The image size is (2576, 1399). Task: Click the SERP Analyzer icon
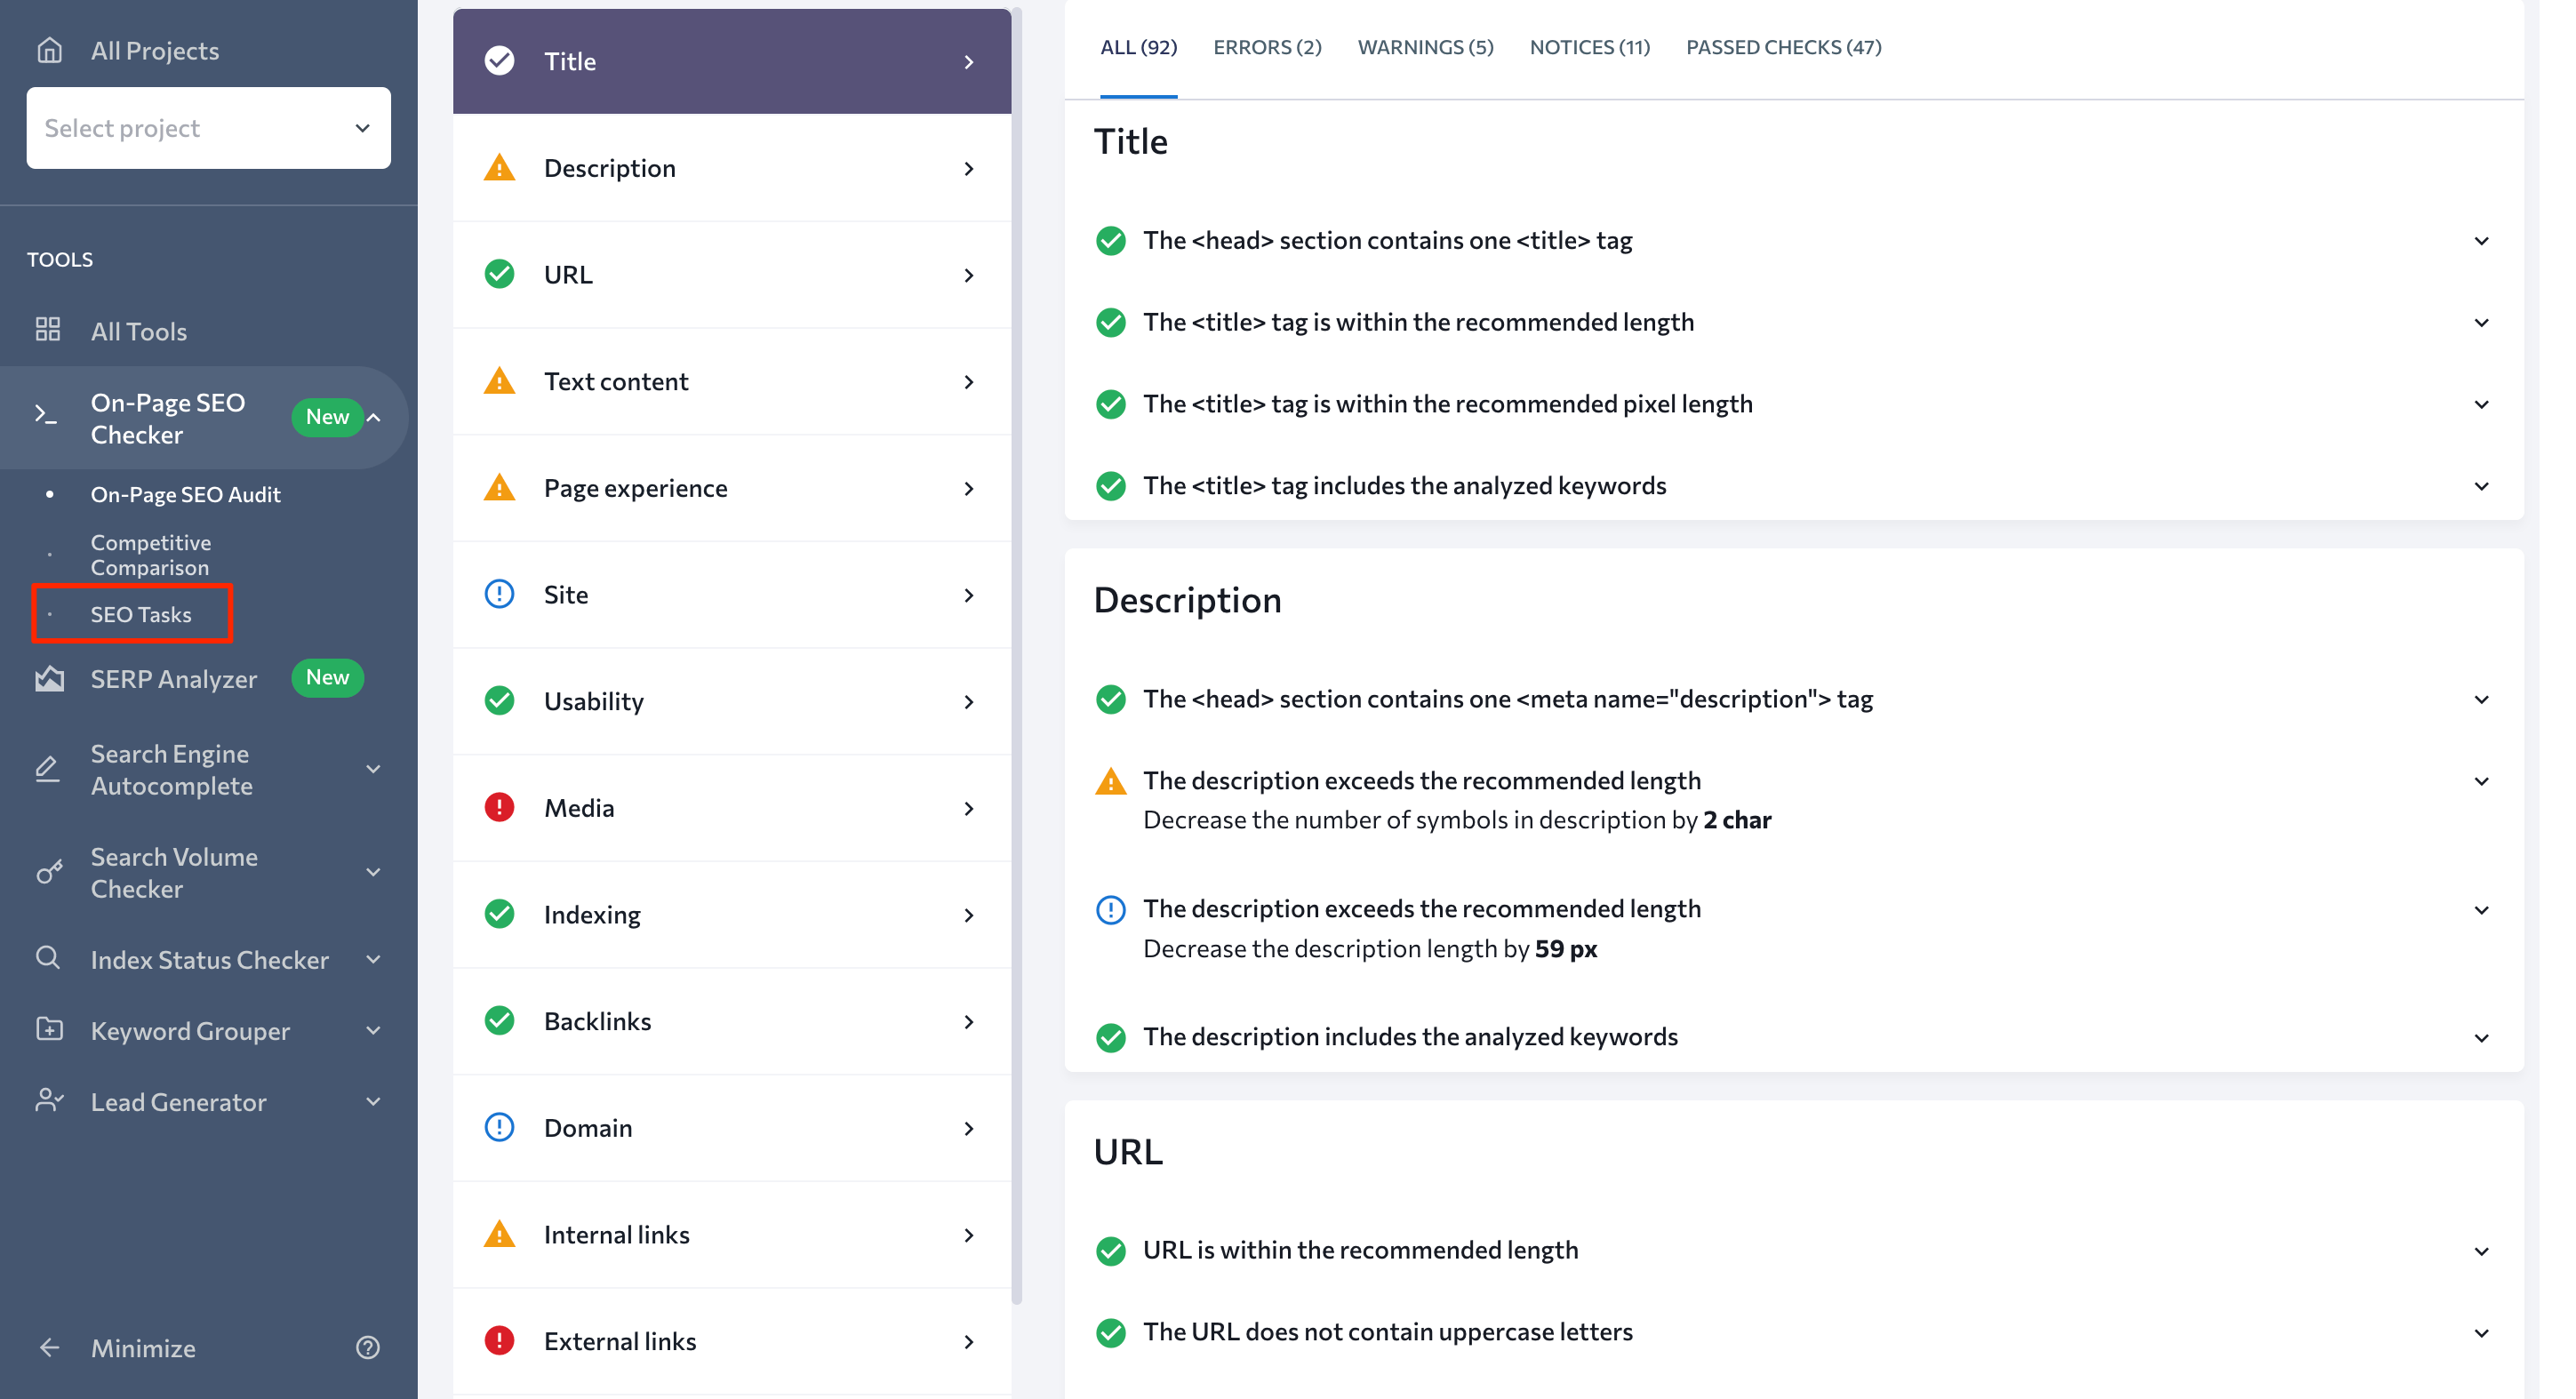tap(46, 677)
